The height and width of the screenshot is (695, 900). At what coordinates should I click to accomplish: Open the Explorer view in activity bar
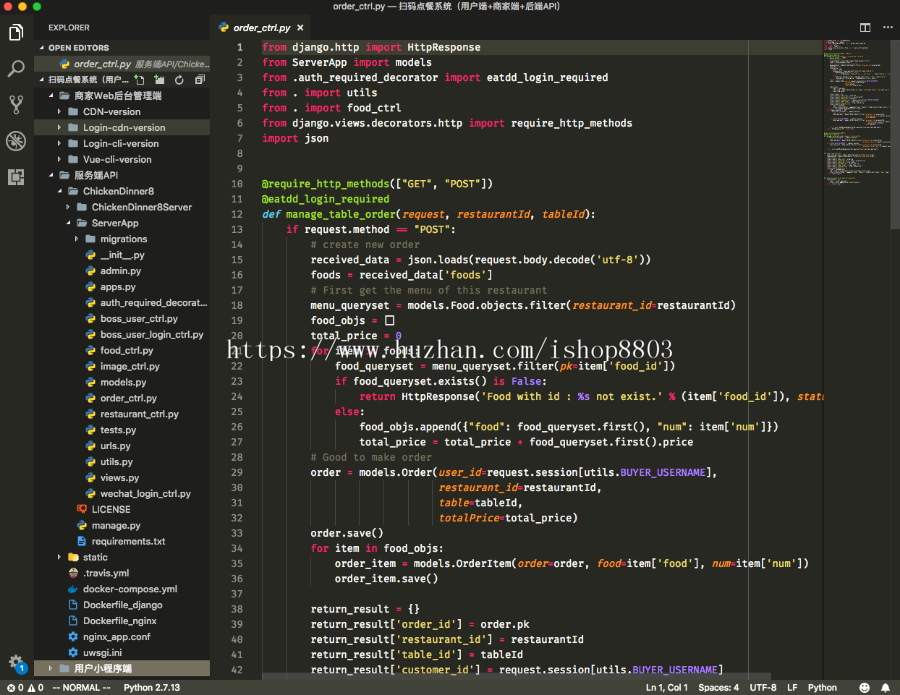pyautogui.click(x=16, y=33)
